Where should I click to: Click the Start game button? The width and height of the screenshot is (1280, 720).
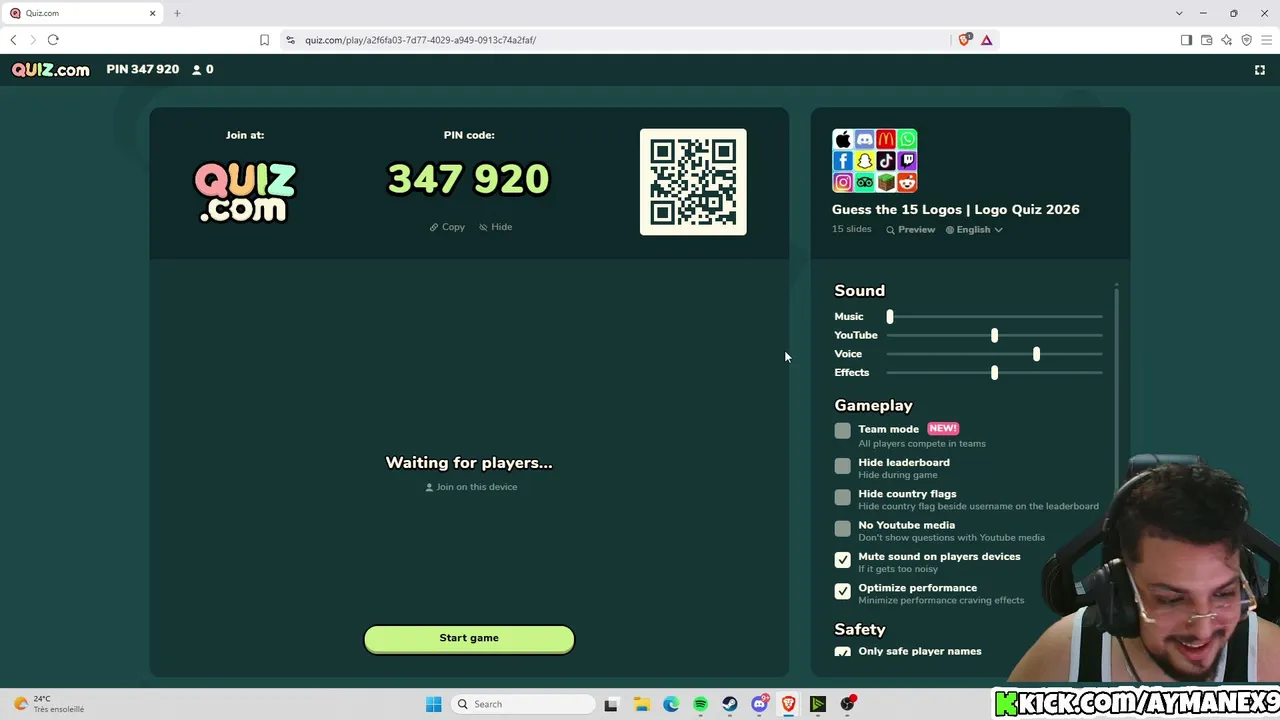[x=469, y=638]
